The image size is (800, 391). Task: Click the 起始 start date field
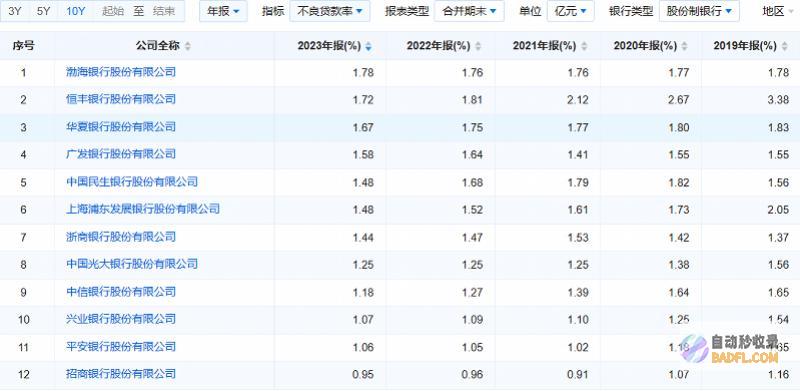(113, 11)
